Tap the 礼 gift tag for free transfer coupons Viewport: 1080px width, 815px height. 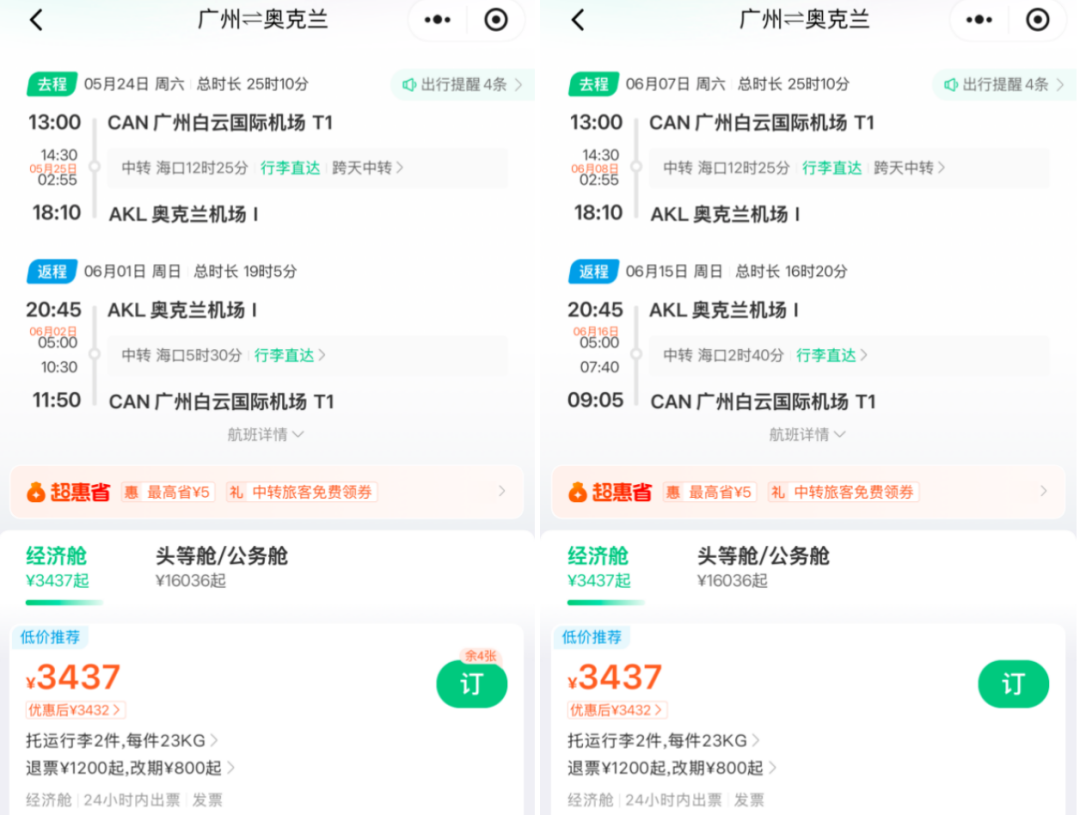tap(300, 492)
